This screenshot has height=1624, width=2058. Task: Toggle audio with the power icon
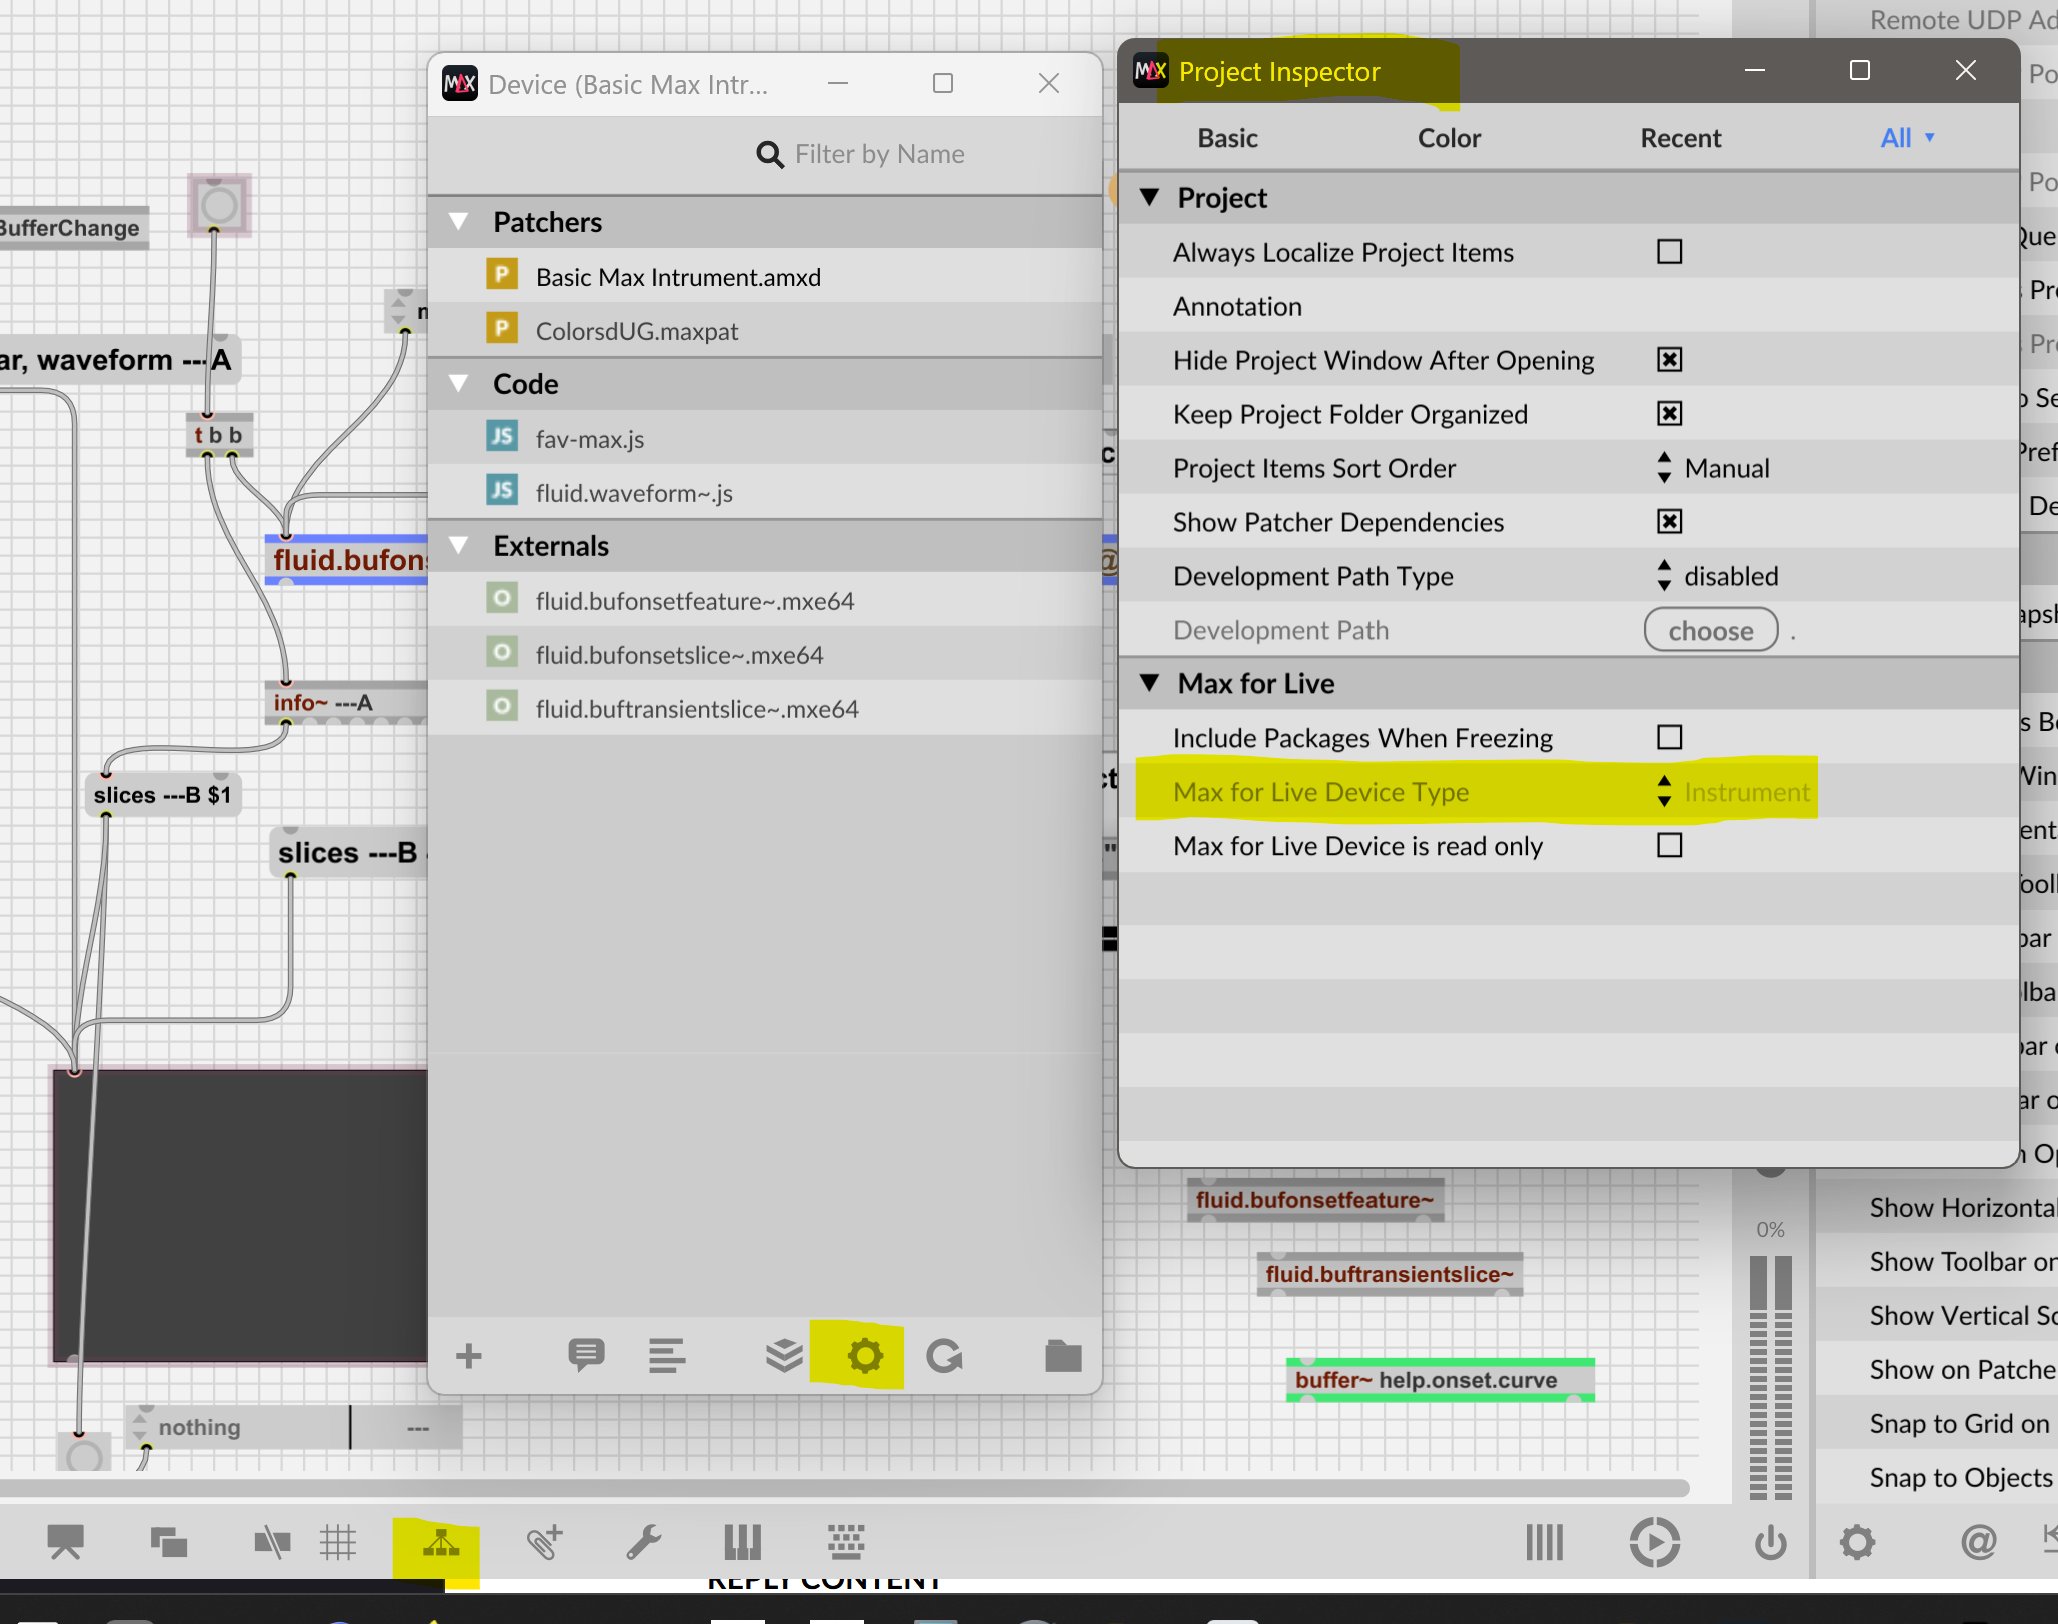coord(1771,1542)
